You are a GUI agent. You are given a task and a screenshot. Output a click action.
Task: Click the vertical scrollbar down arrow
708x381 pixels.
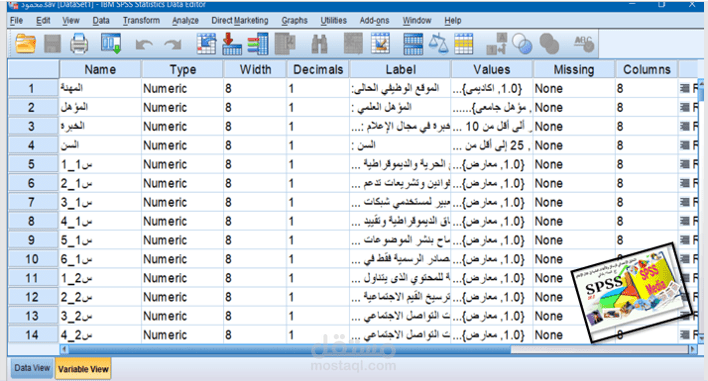pos(701,337)
